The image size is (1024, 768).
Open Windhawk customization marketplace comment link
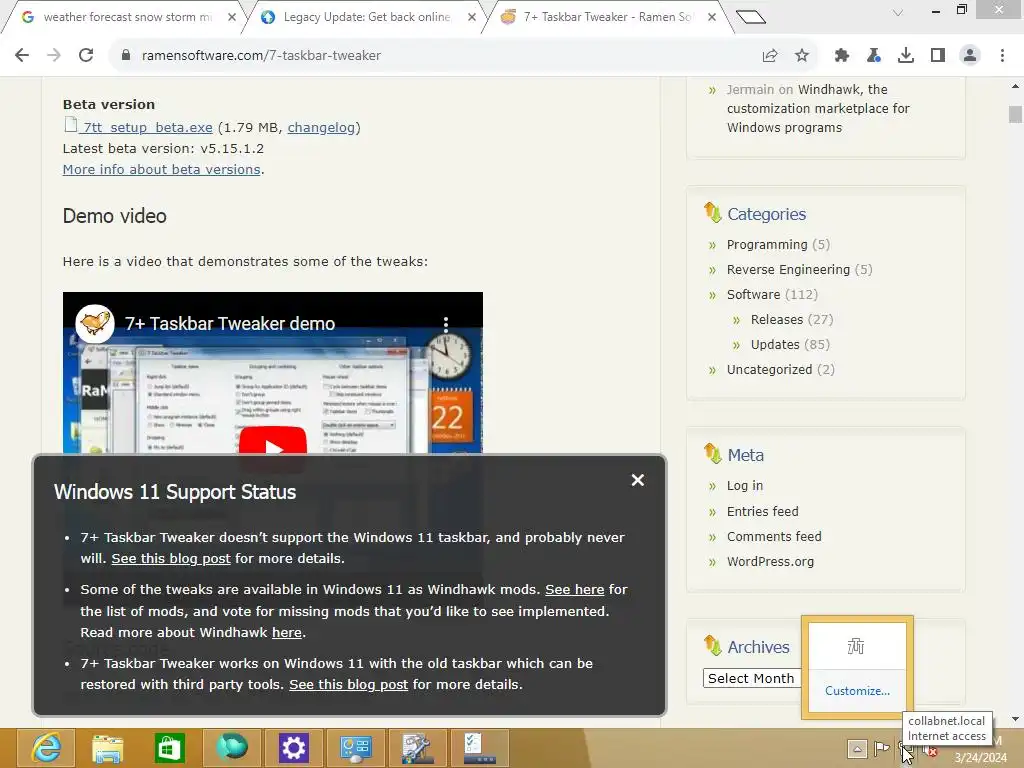click(818, 108)
